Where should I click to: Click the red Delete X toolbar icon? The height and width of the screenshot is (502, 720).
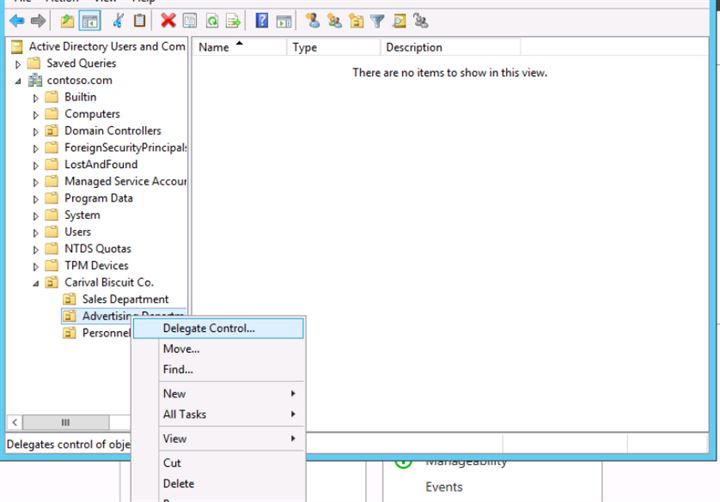[167, 20]
